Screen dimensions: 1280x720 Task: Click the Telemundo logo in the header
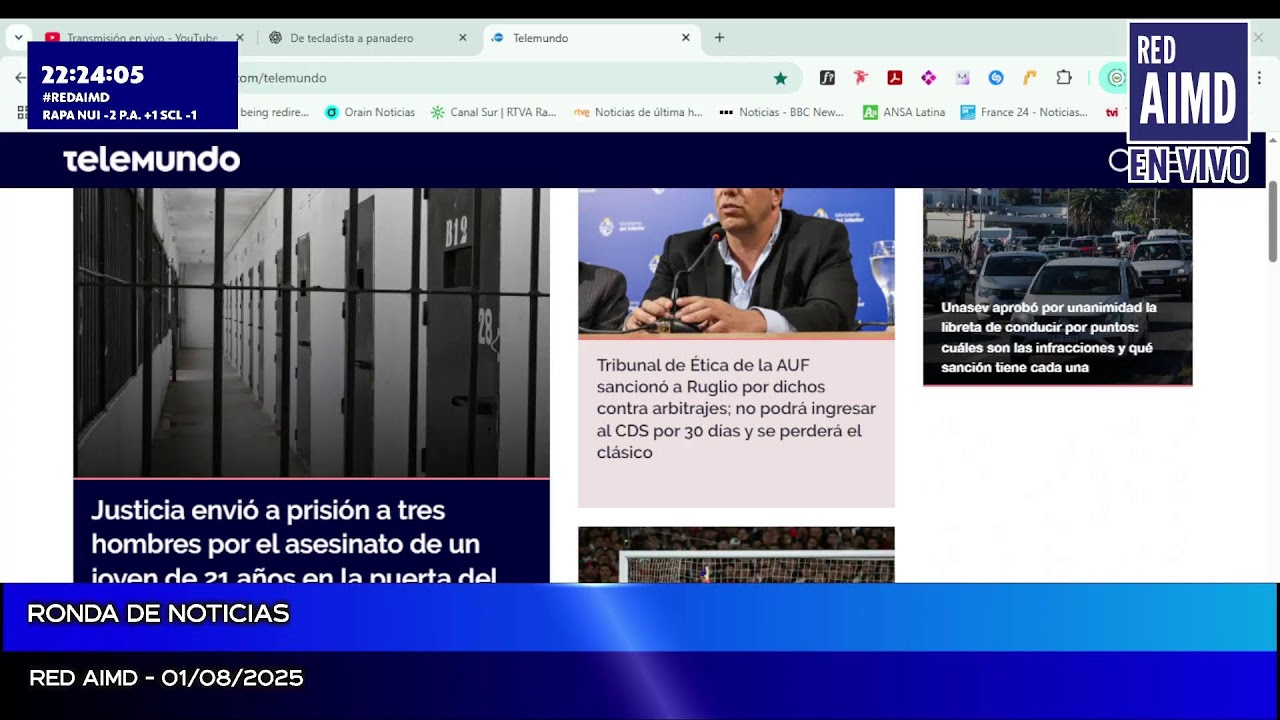152,160
